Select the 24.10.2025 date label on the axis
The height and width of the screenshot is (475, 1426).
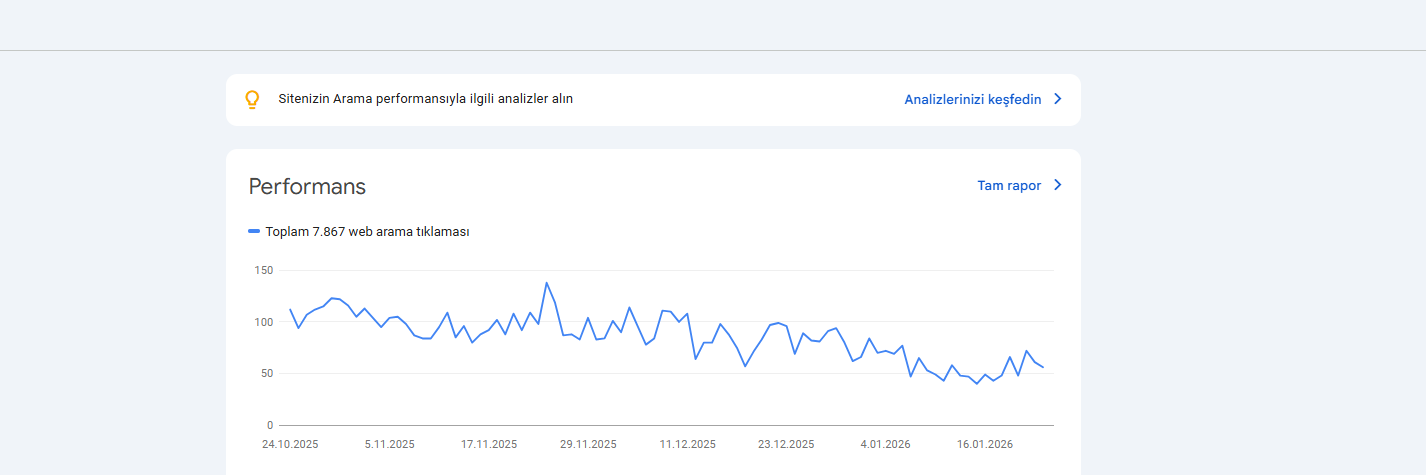tap(290, 445)
